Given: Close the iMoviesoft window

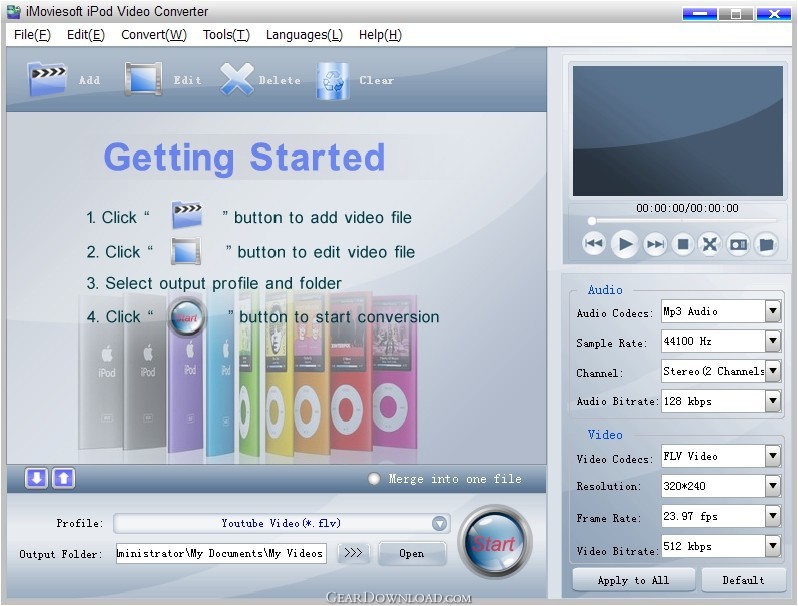Looking at the screenshot, I should (x=774, y=14).
